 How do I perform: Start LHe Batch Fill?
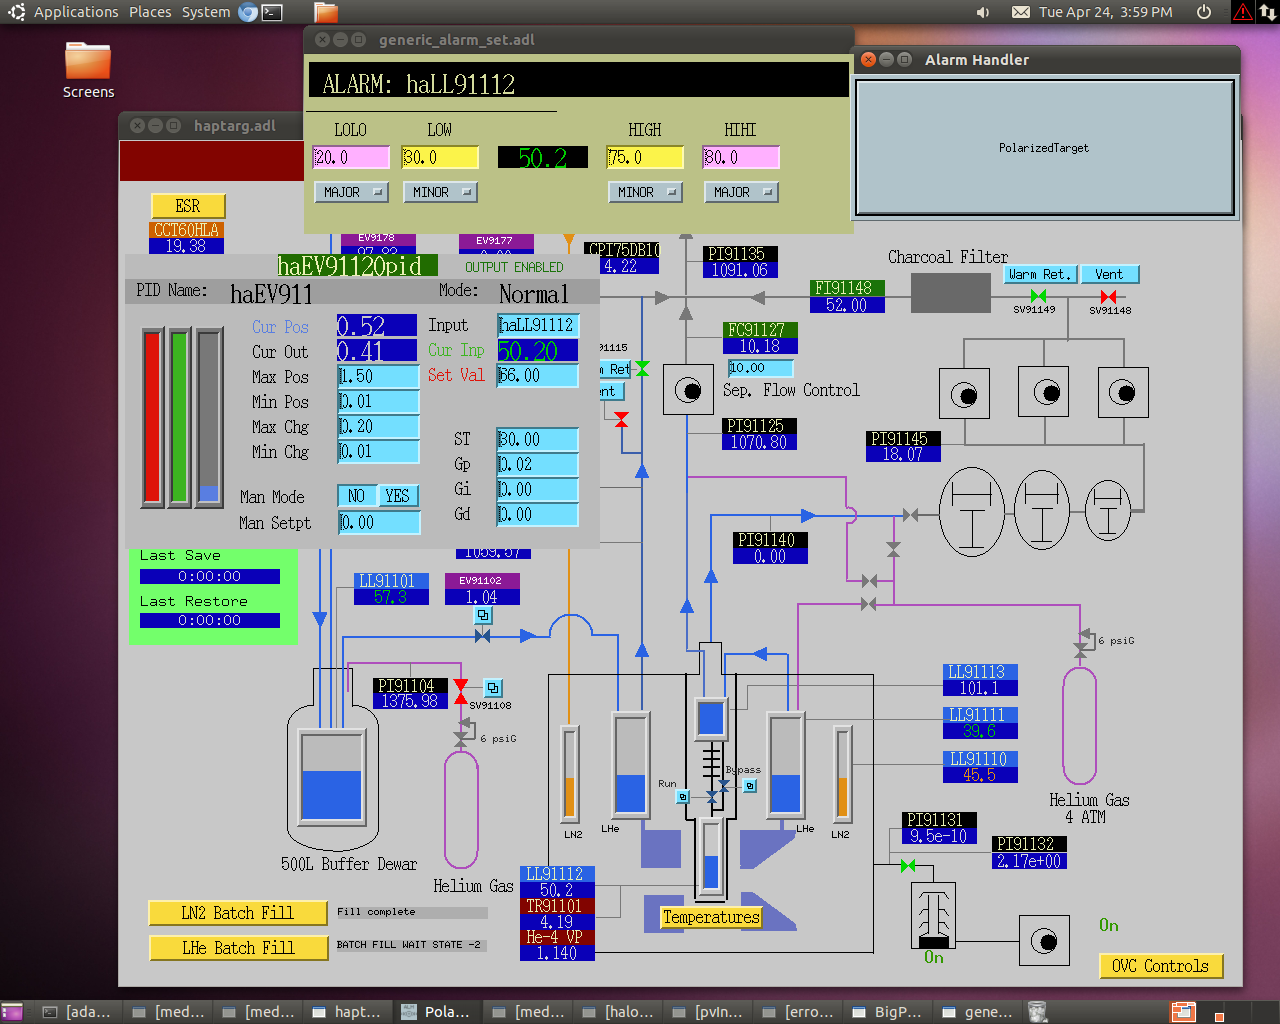click(x=238, y=948)
